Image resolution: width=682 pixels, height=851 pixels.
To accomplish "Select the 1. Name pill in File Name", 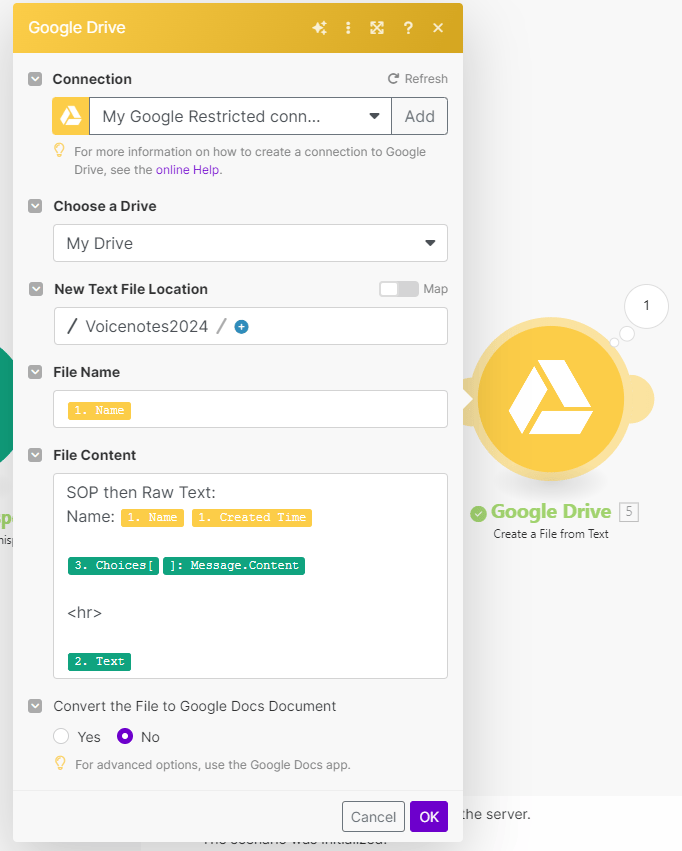I will pos(99,410).
